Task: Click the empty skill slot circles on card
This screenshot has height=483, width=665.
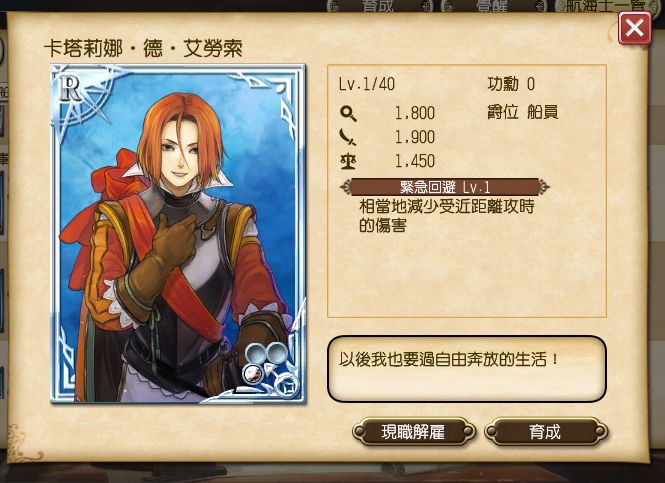Action: [x=266, y=352]
